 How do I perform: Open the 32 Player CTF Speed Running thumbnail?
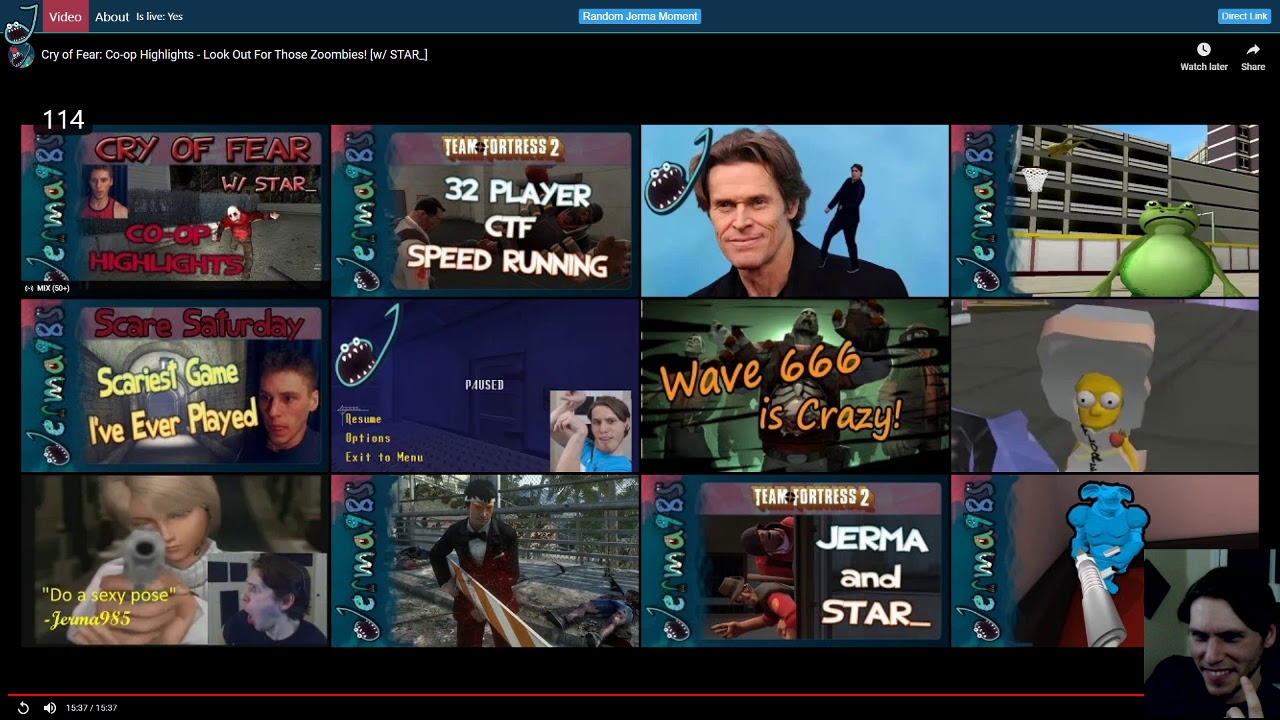coord(485,211)
